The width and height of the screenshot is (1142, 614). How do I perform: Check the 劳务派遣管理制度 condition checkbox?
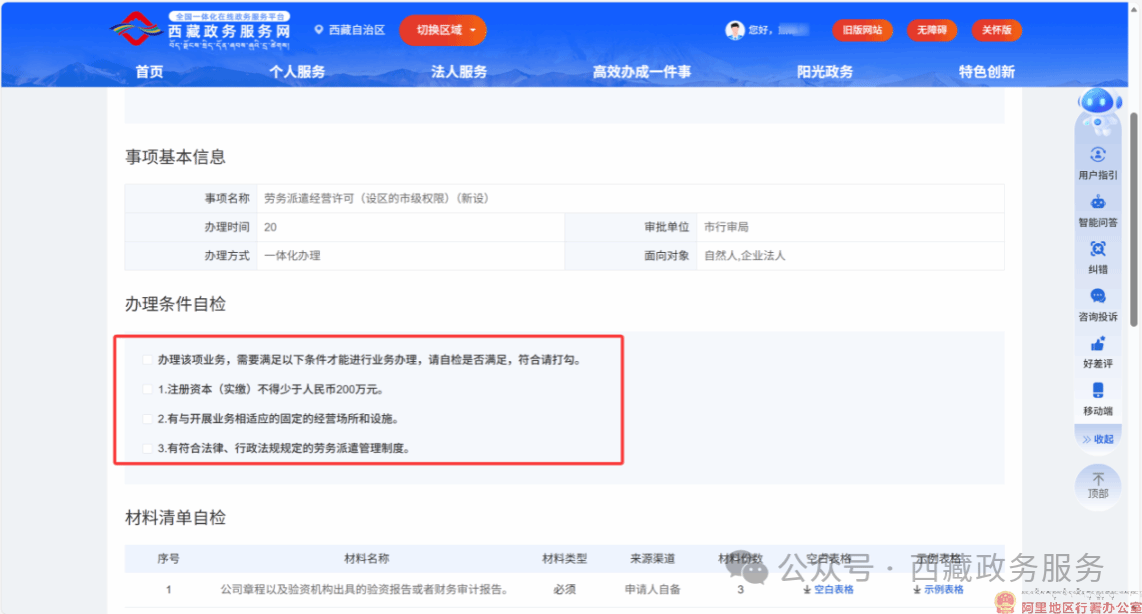coord(148,449)
